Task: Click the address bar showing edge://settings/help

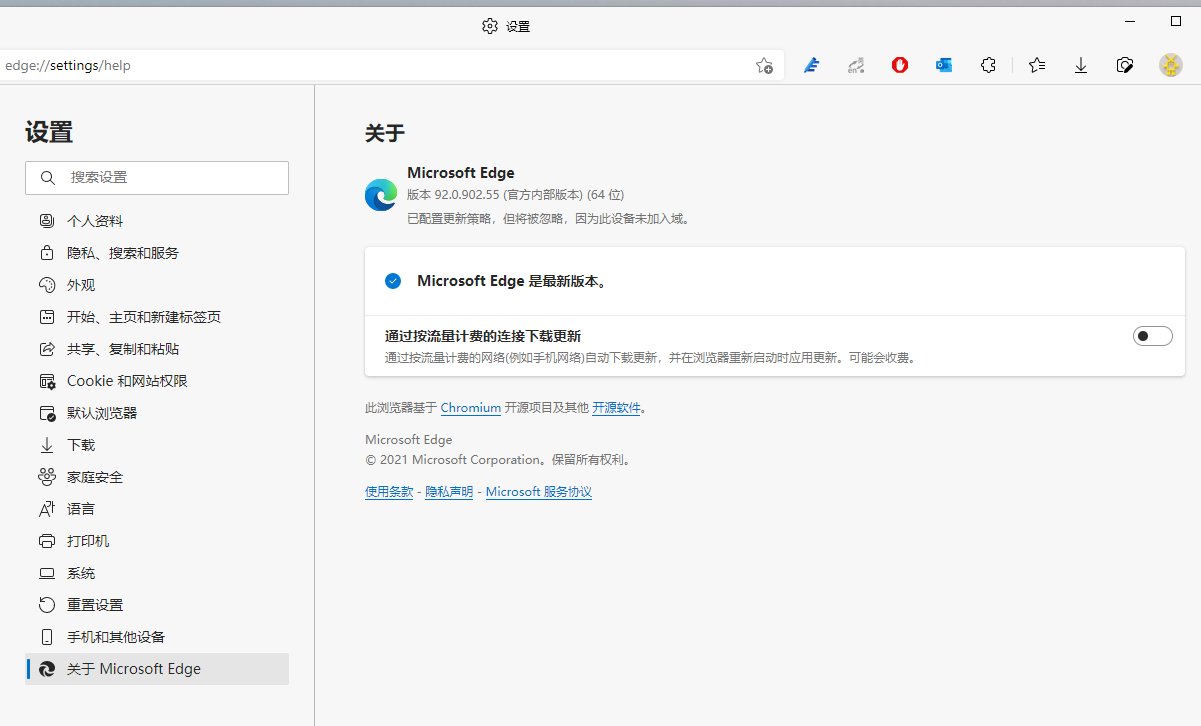Action: (390, 66)
